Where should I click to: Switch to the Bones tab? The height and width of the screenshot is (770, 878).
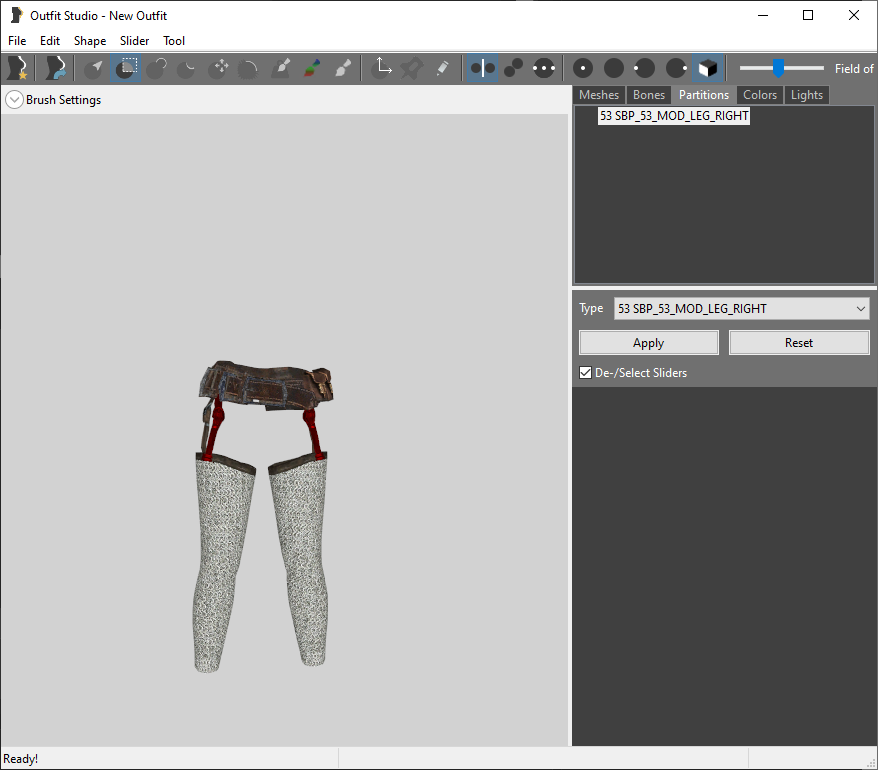[x=649, y=95]
